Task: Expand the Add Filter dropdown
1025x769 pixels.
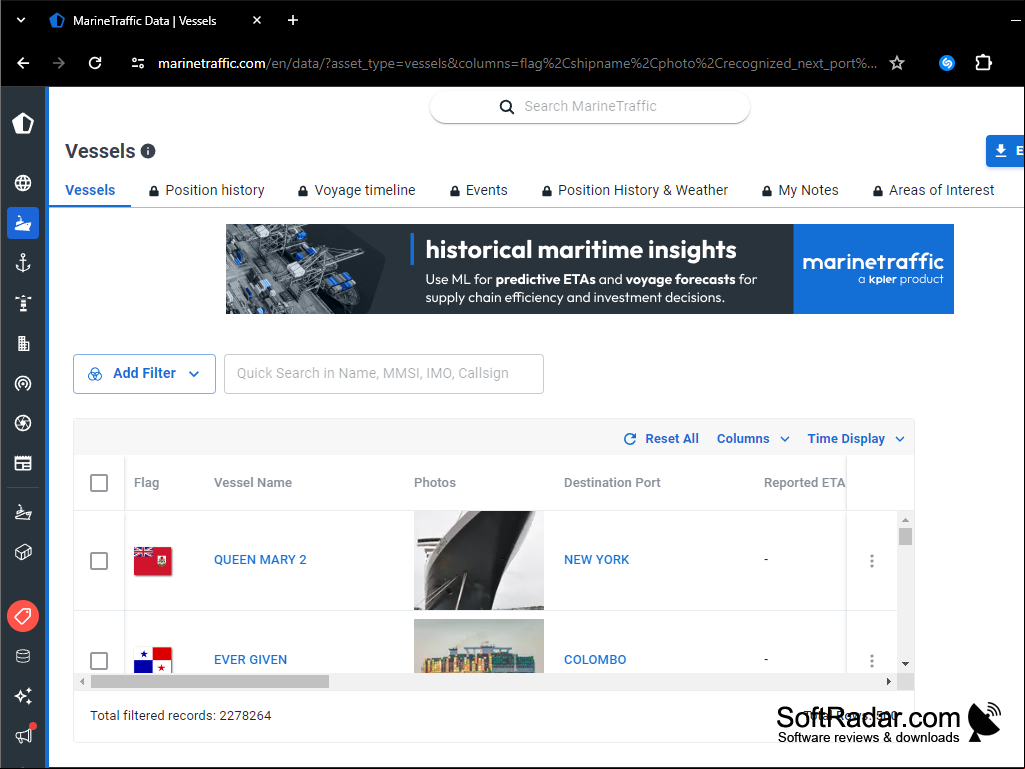Action: (x=144, y=374)
